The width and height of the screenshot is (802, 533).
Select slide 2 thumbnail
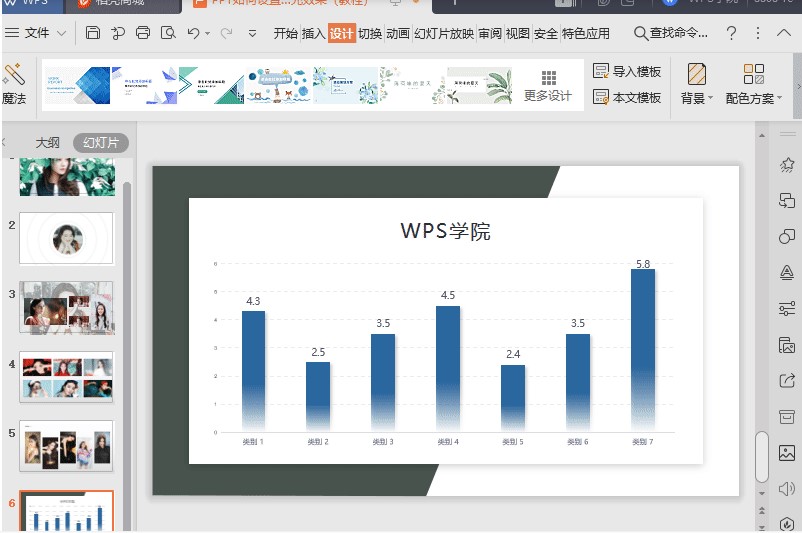point(66,239)
